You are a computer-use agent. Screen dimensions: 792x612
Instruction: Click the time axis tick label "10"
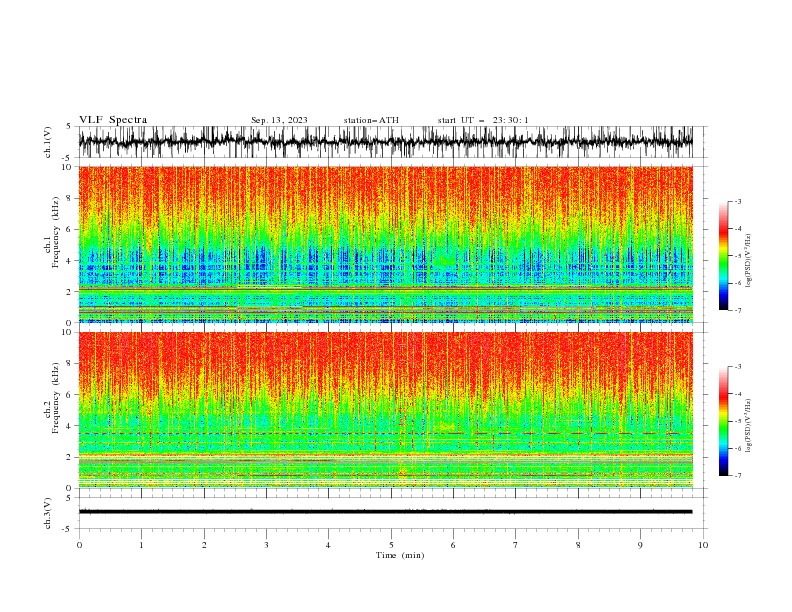(x=703, y=545)
